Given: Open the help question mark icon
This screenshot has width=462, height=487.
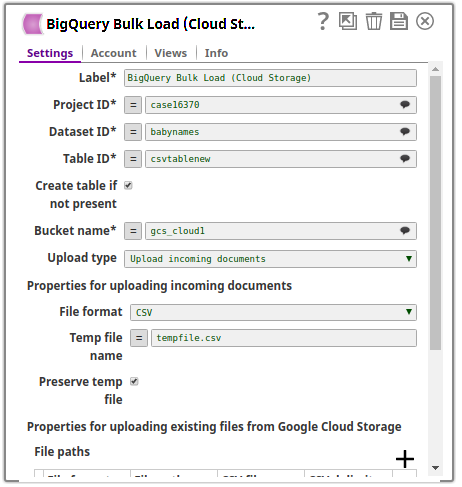Looking at the screenshot, I should click(x=323, y=21).
